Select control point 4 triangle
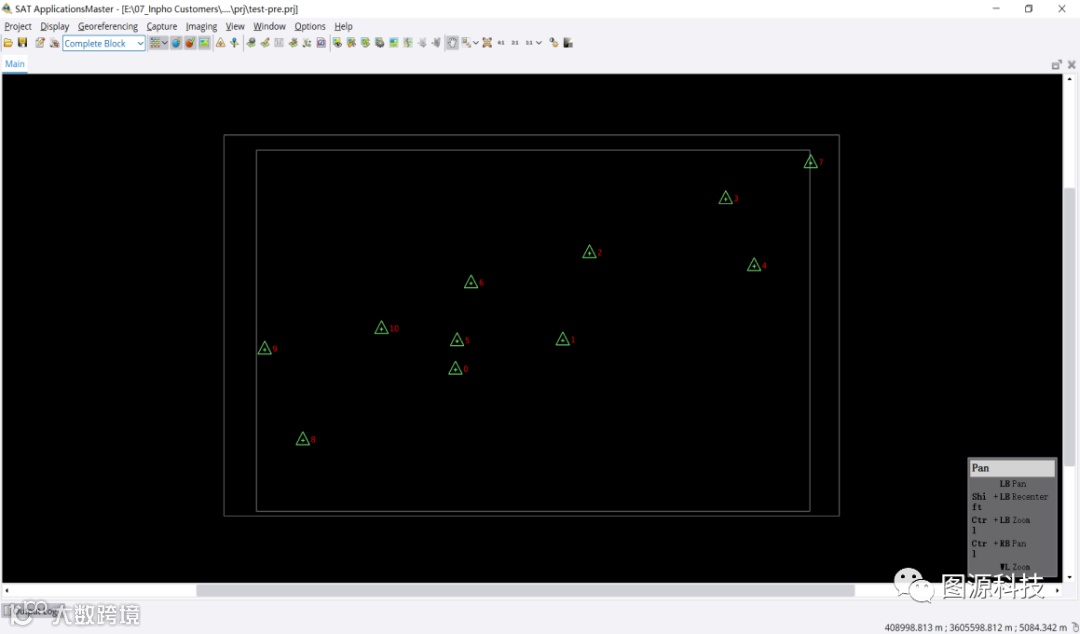The image size is (1080, 634). pyautogui.click(x=754, y=265)
